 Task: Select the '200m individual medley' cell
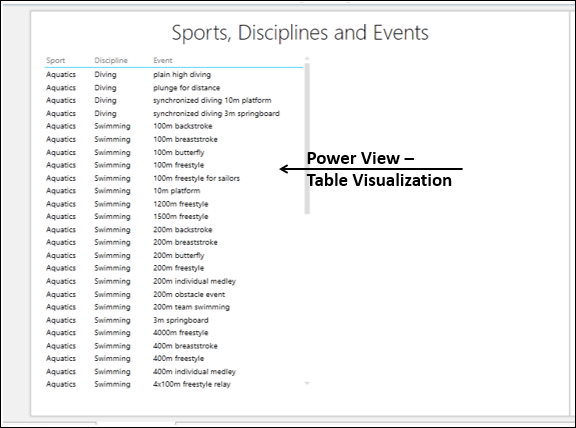tap(194, 281)
